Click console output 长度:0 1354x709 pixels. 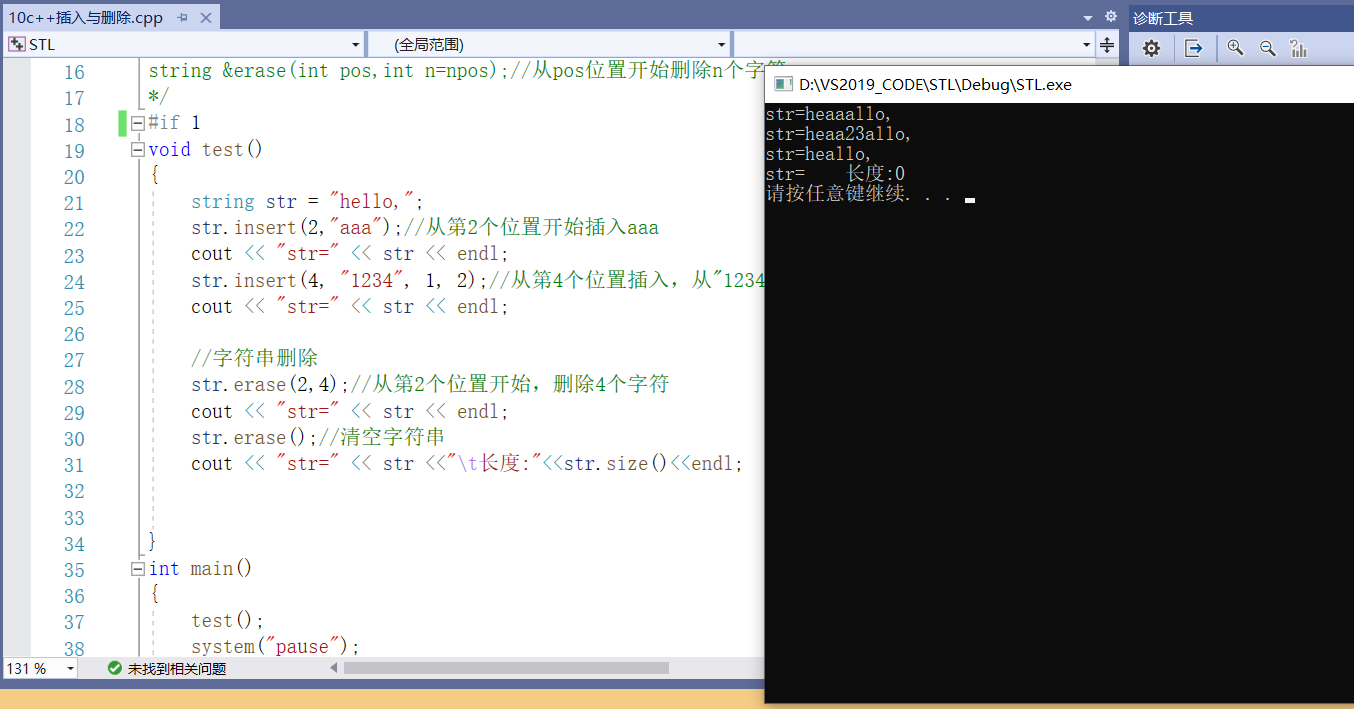[876, 174]
